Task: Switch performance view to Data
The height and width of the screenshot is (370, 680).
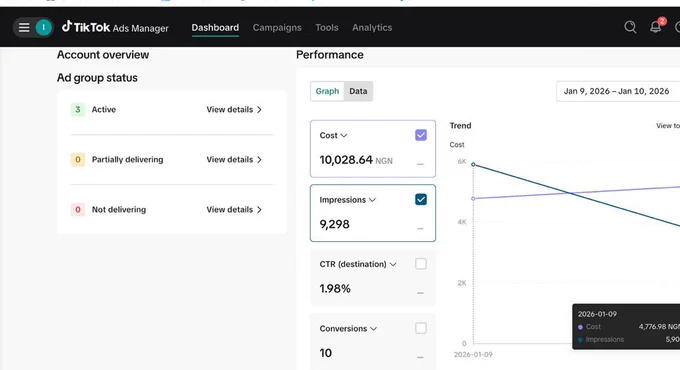Action: 358,91
